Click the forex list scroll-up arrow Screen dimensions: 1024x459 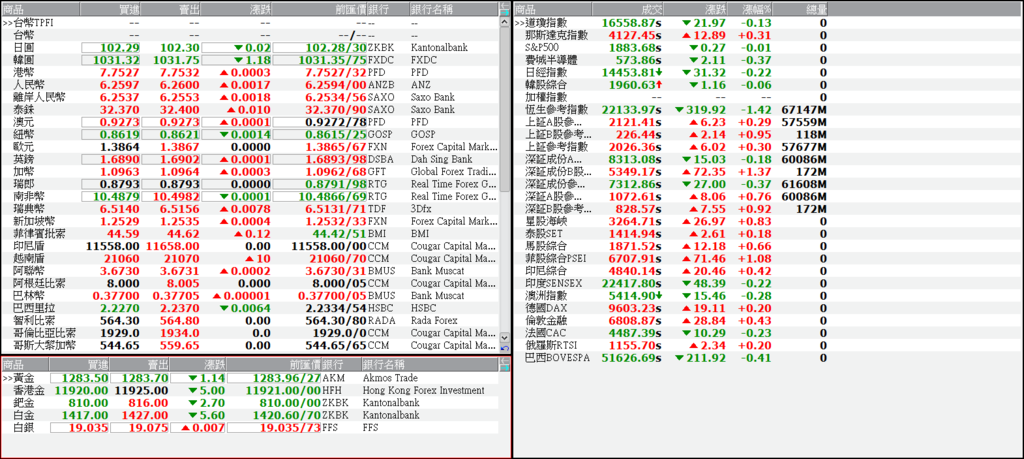click(x=505, y=22)
